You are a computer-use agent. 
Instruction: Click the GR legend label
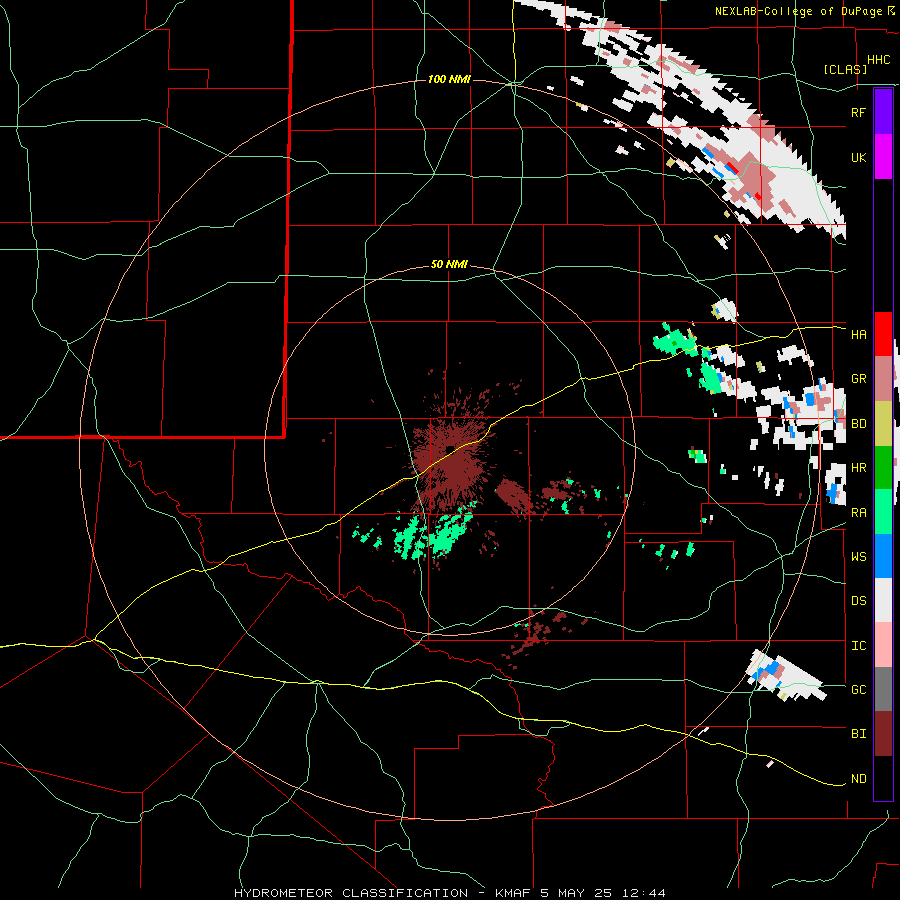pos(858,379)
